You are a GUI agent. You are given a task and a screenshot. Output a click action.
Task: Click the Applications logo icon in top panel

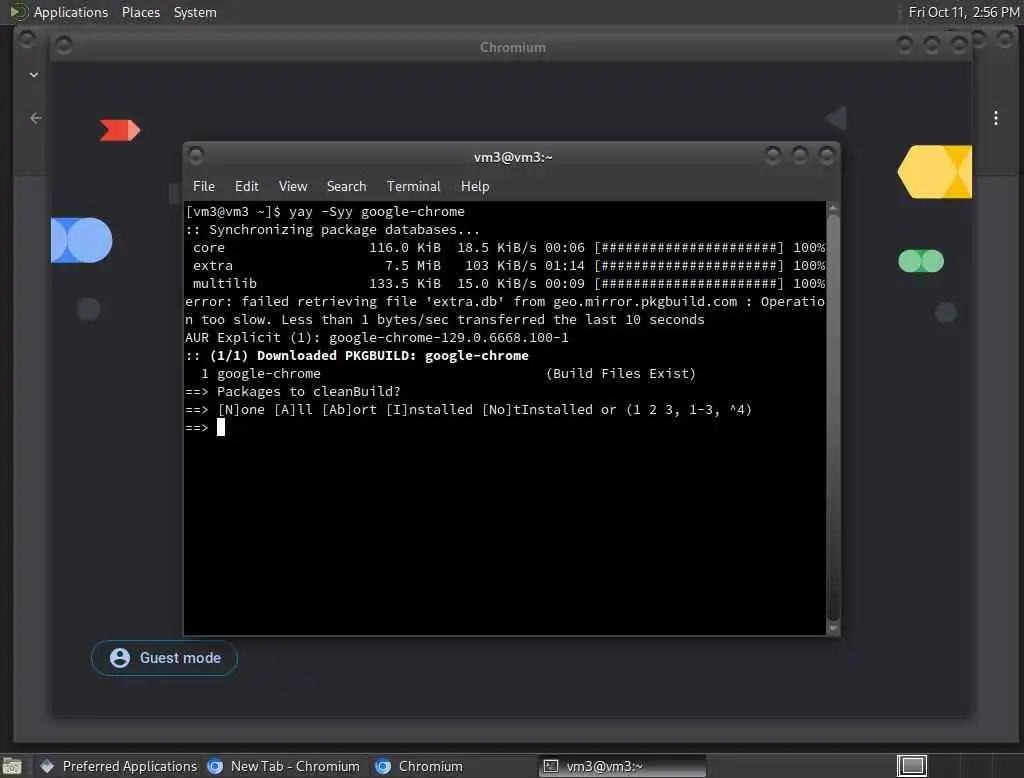pyautogui.click(x=18, y=12)
